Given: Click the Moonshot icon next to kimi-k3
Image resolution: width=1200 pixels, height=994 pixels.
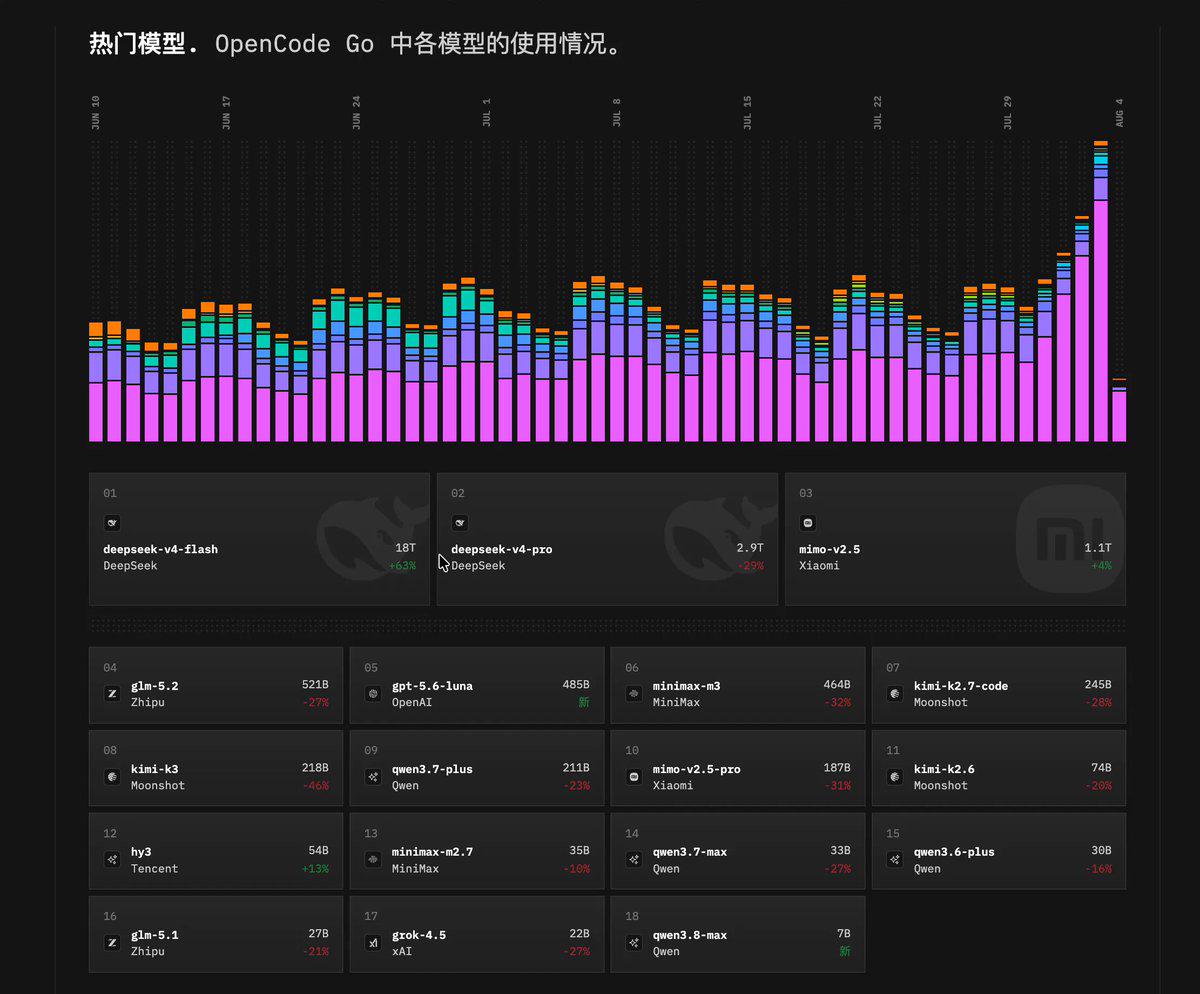Looking at the screenshot, I should [x=112, y=776].
